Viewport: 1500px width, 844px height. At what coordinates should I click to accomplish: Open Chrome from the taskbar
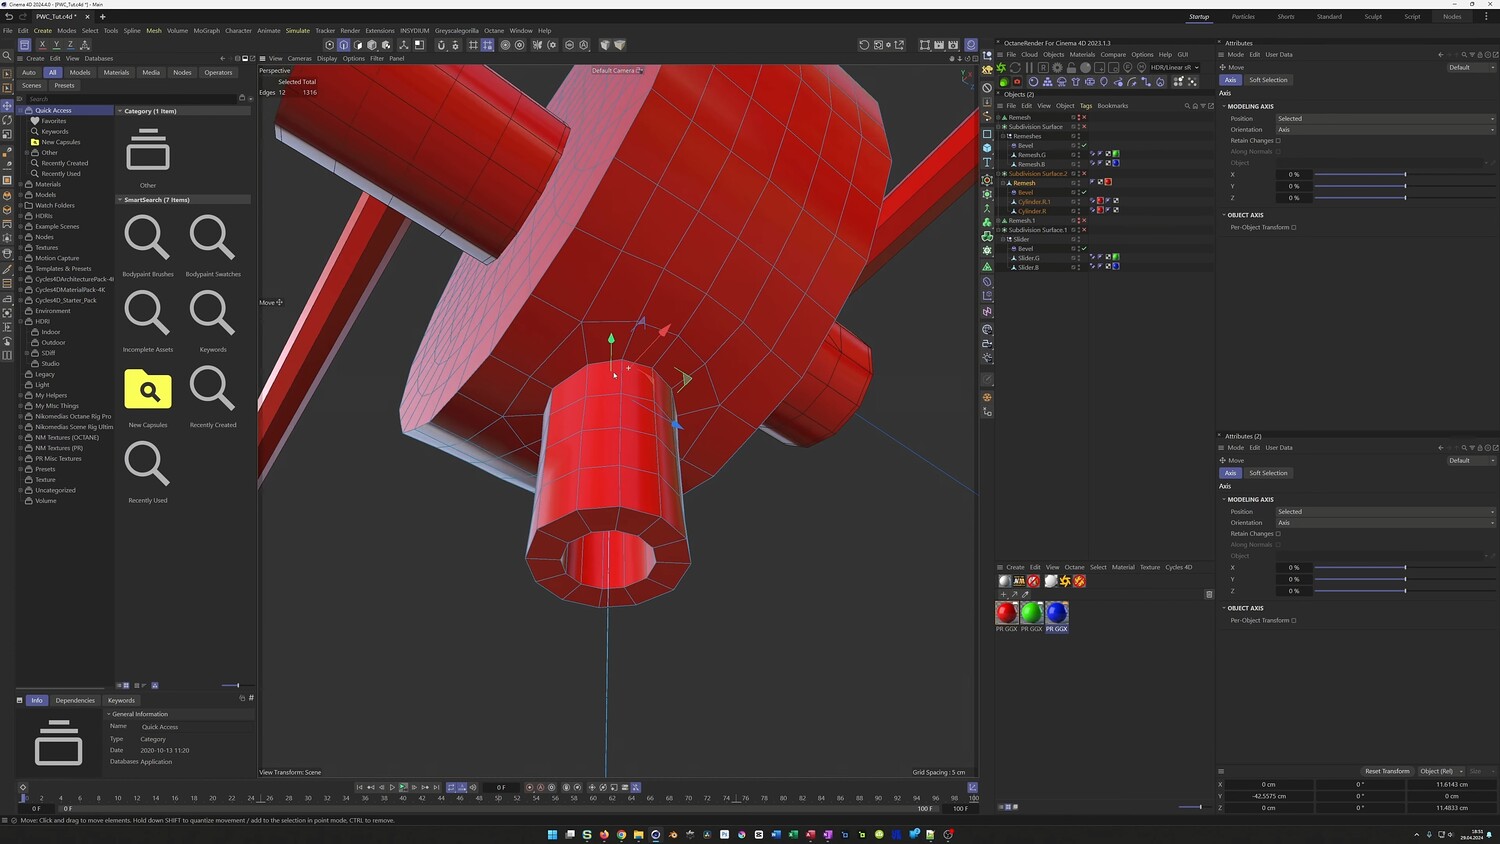click(621, 834)
